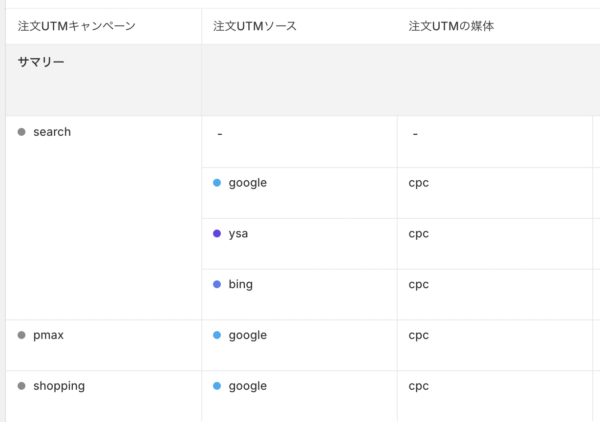Click the blue dot beside bing
The image size is (600, 422).
coord(217,284)
